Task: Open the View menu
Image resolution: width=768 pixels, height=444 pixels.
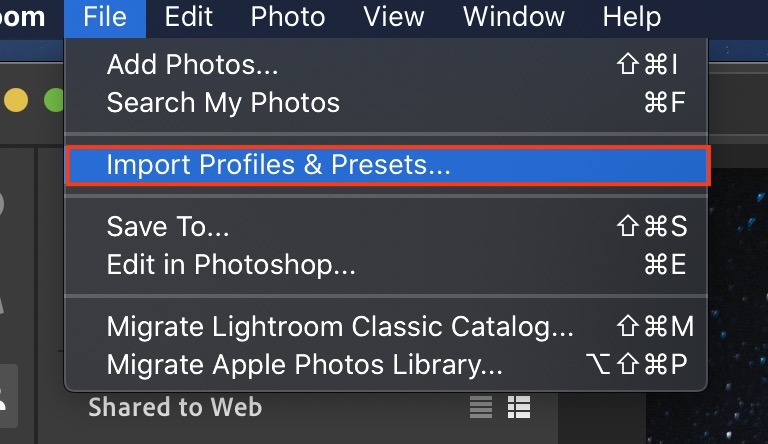Action: click(393, 17)
